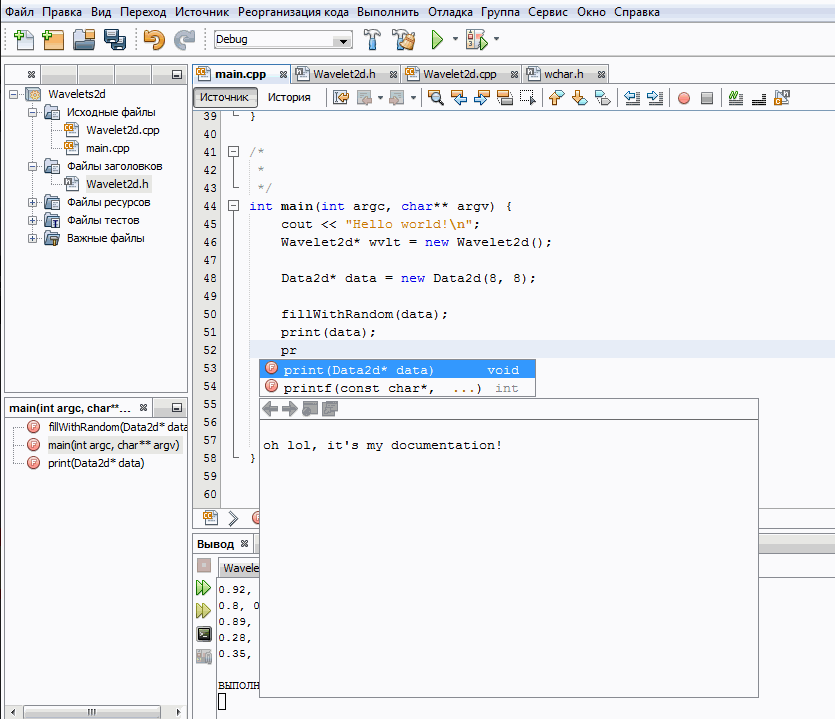Click the Undo arrow icon
The height and width of the screenshot is (719, 835).
click(153, 40)
